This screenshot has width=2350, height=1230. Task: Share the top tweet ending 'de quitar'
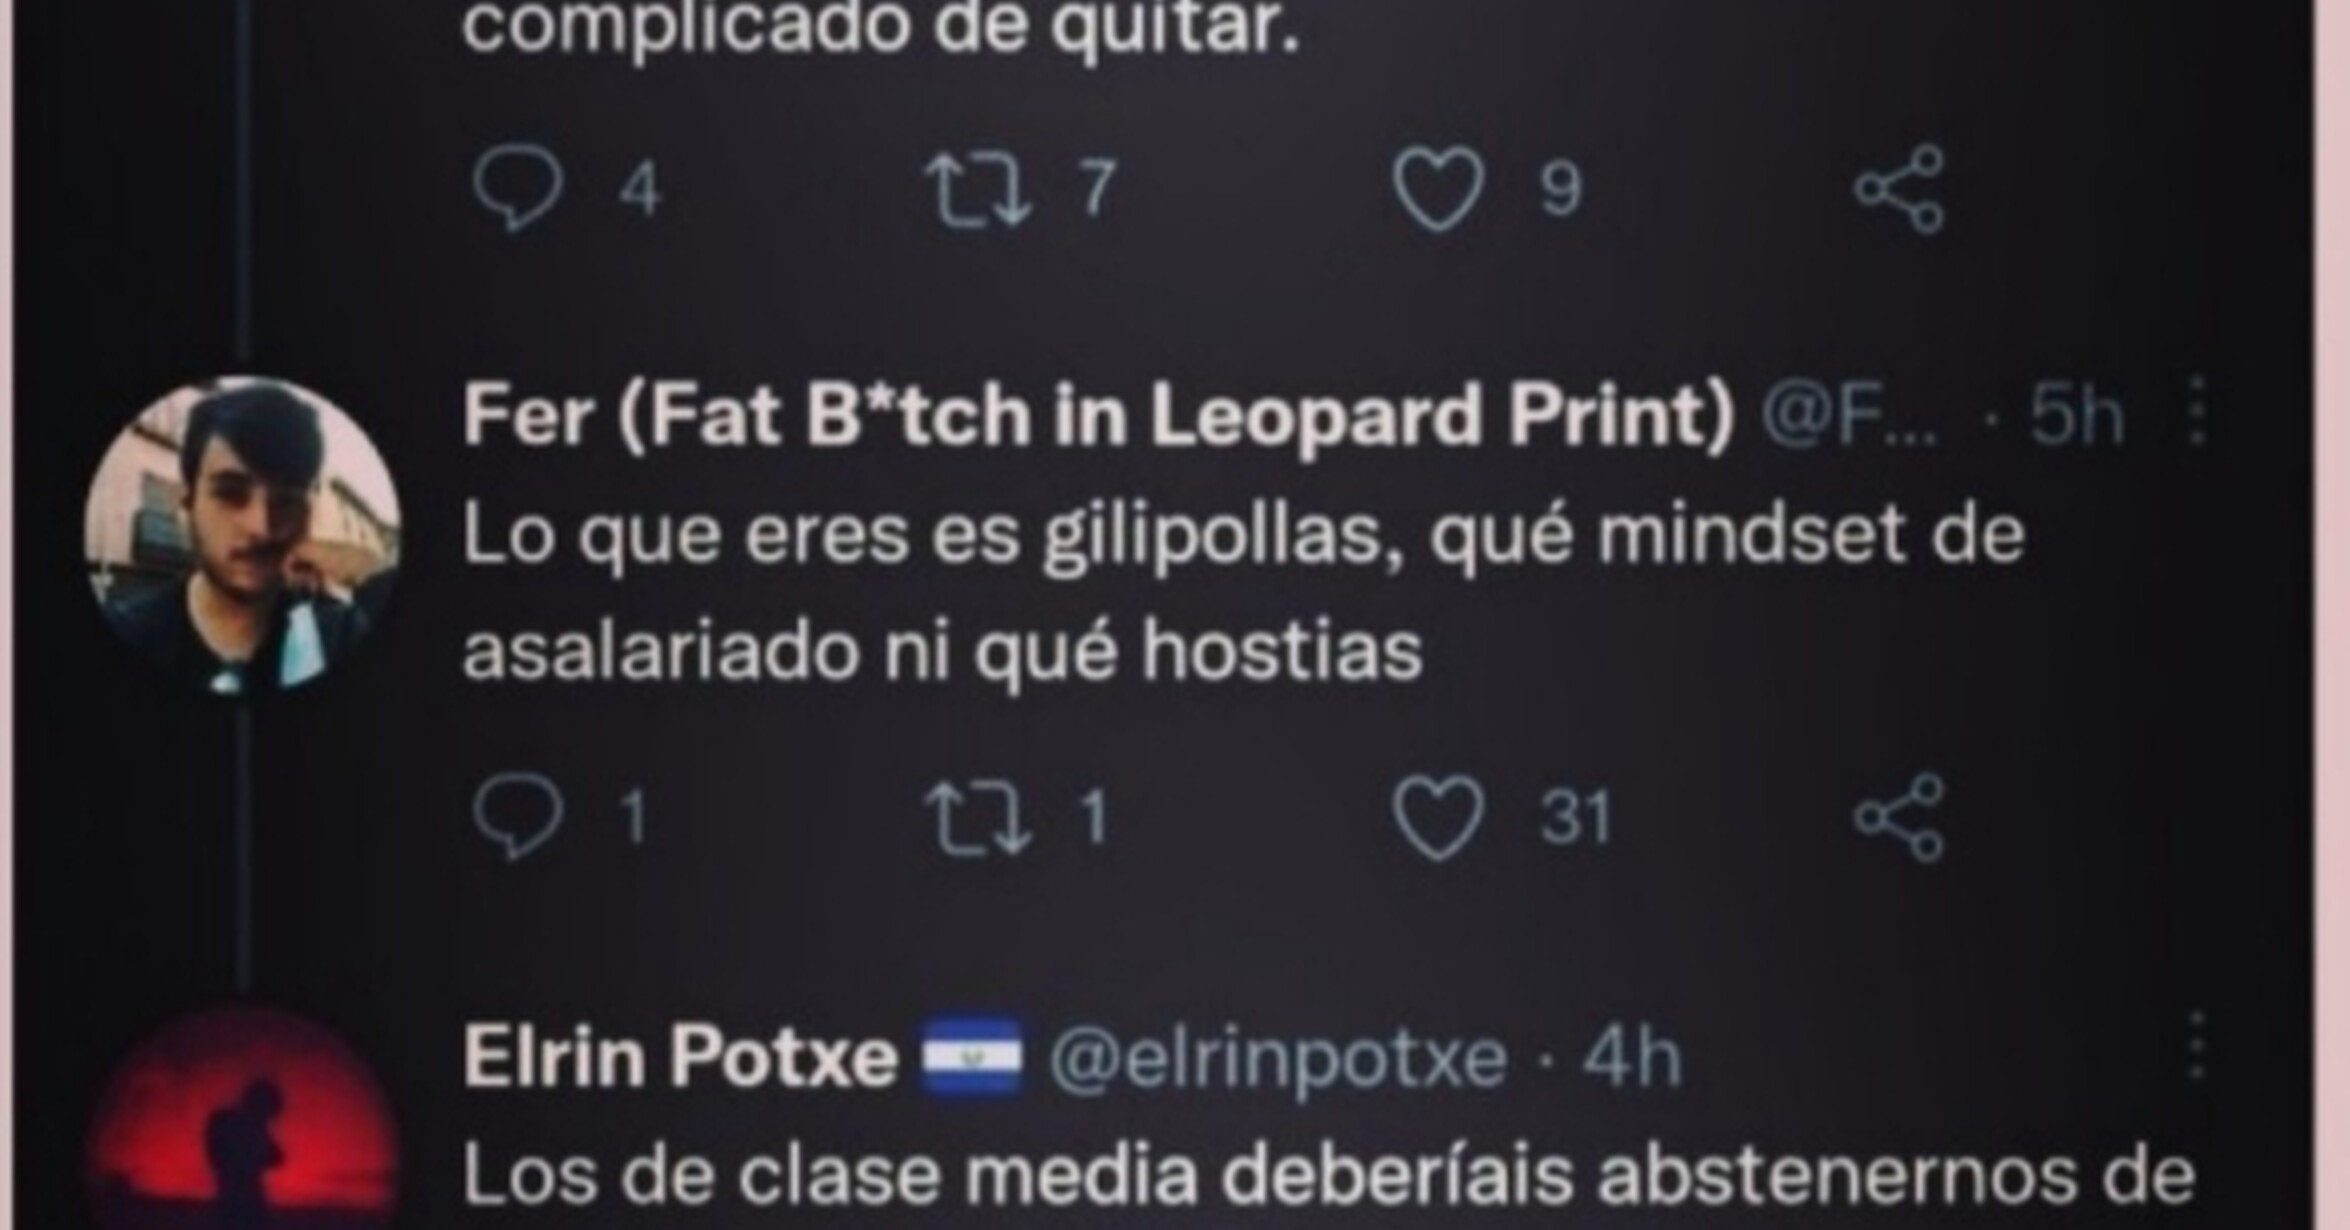click(1898, 188)
